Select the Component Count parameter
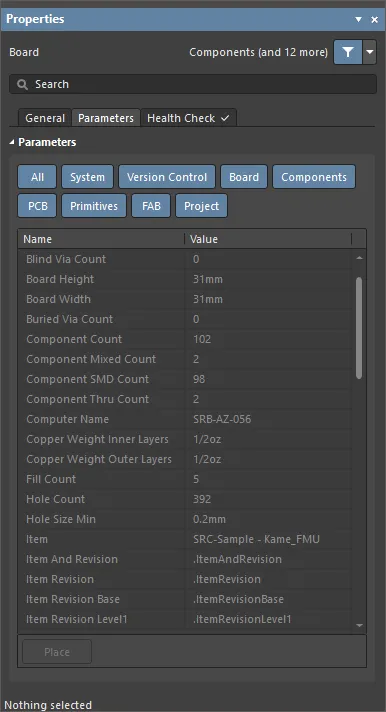The height and width of the screenshot is (712, 386). 185,339
